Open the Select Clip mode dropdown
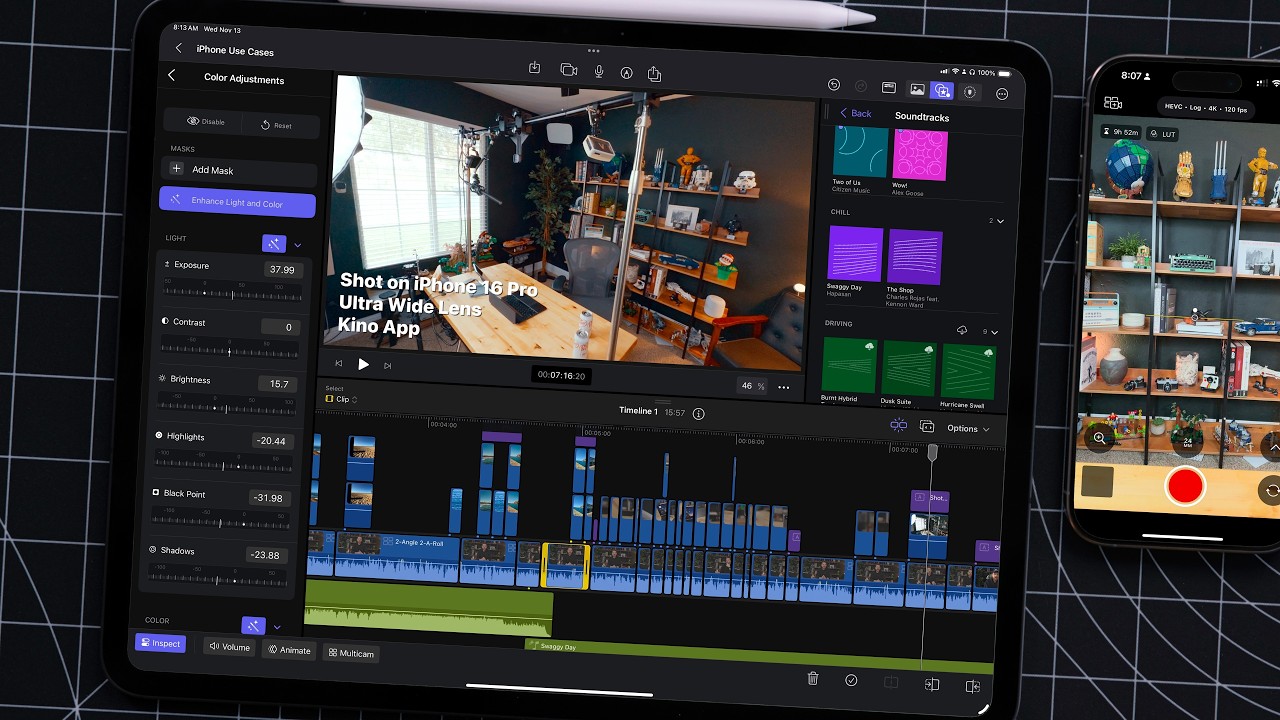Viewport: 1280px width, 720px height. click(x=340, y=399)
